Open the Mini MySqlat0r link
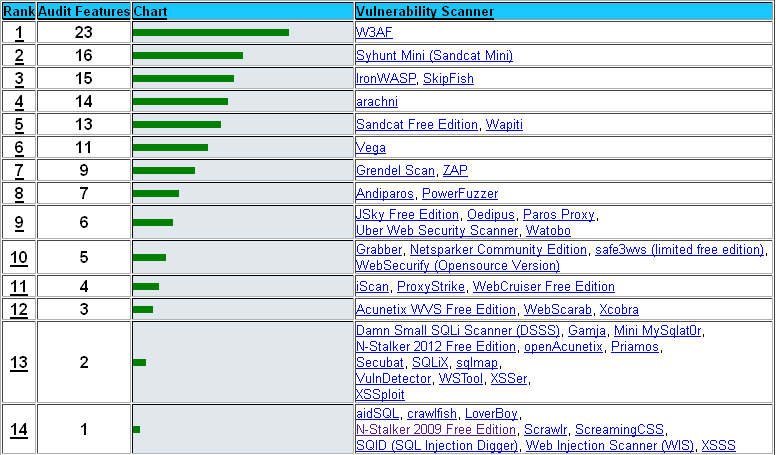Viewport: 776px width, 455px height. click(x=658, y=330)
